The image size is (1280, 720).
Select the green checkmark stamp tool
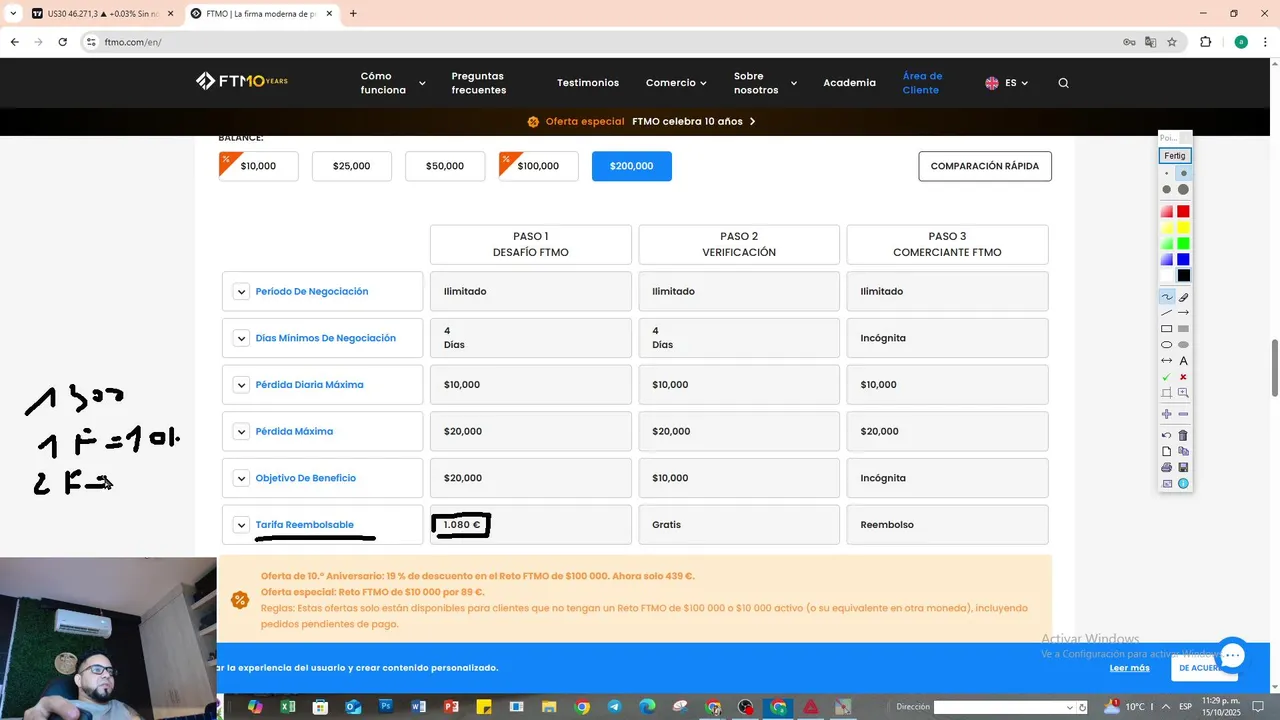(1166, 377)
